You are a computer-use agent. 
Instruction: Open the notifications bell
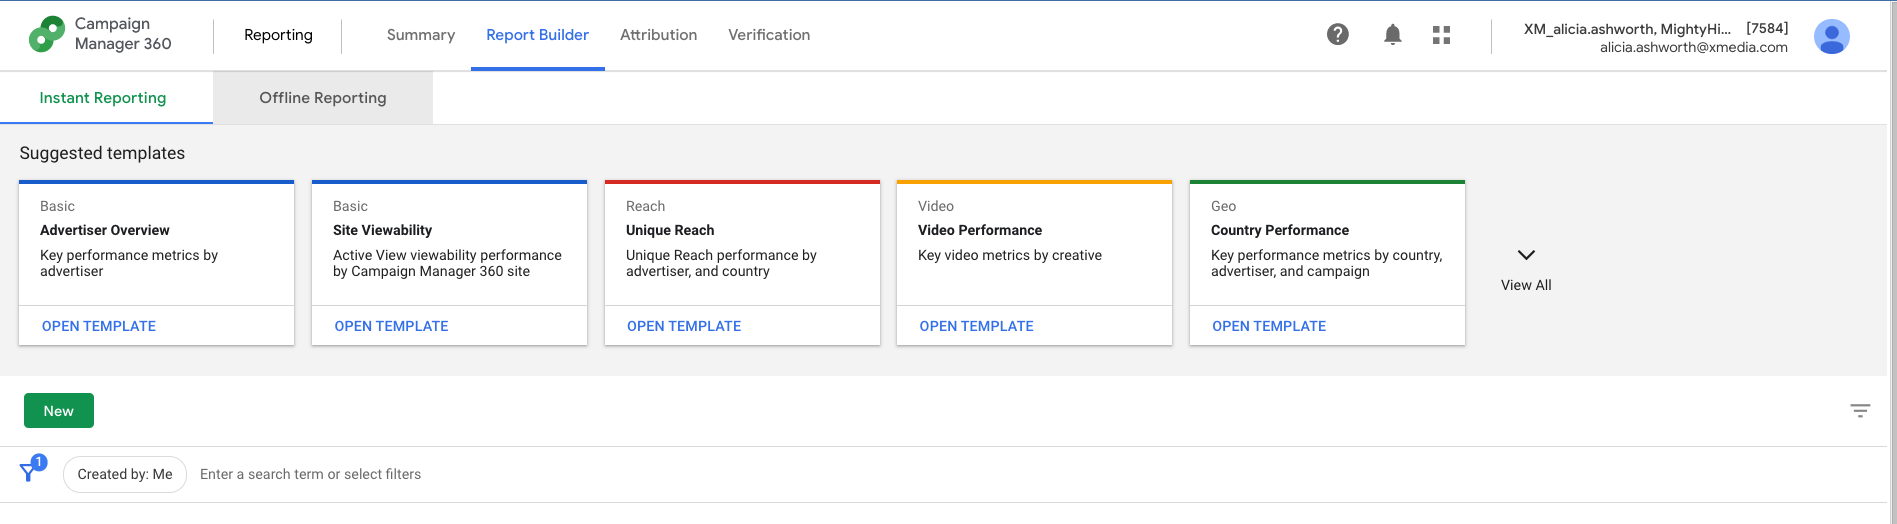pos(1392,35)
